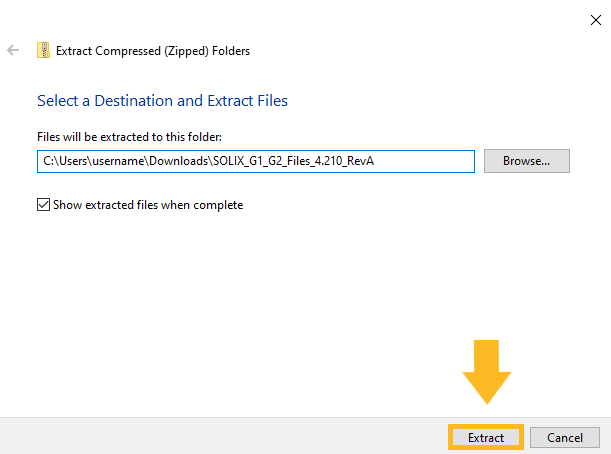
Task: Click the back arrow in the wizard header
Action: pyautogui.click(x=14, y=50)
